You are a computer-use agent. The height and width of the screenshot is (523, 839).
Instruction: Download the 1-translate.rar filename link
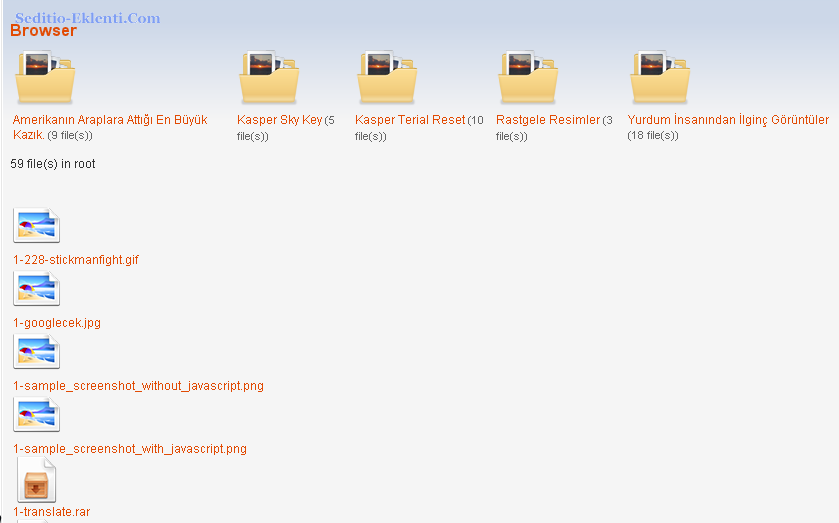coord(51,512)
